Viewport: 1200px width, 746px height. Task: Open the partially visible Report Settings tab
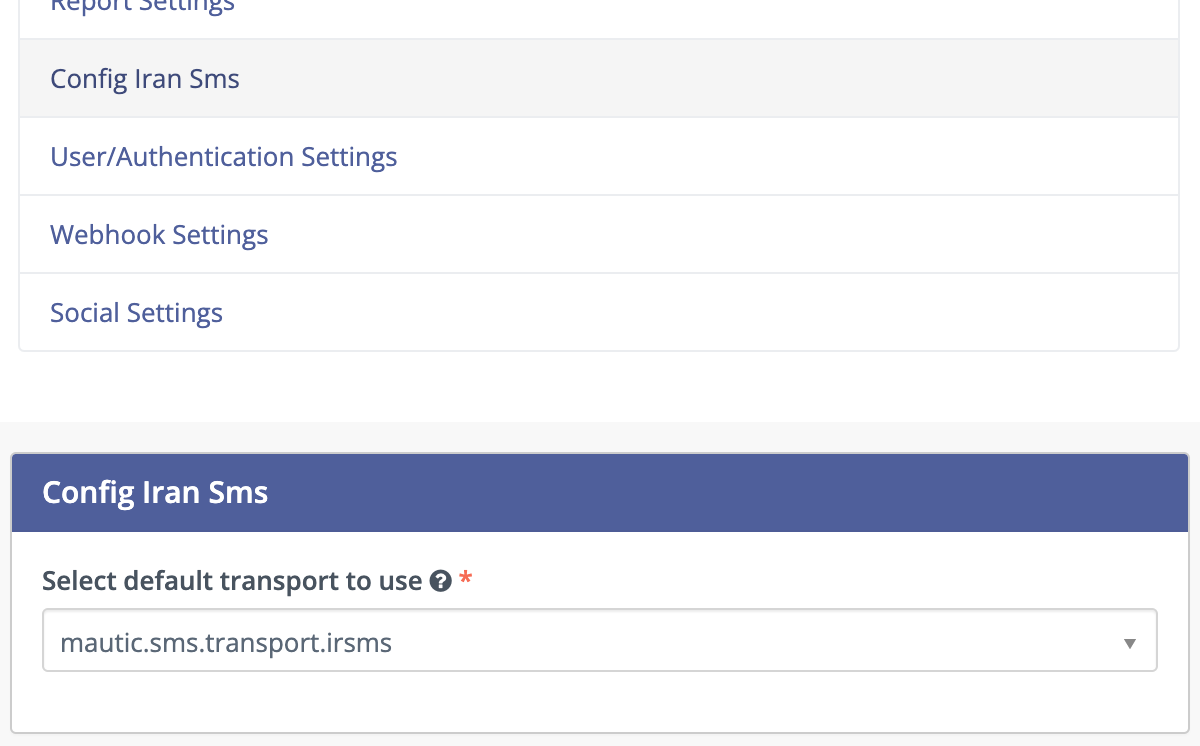pyautogui.click(x=142, y=8)
